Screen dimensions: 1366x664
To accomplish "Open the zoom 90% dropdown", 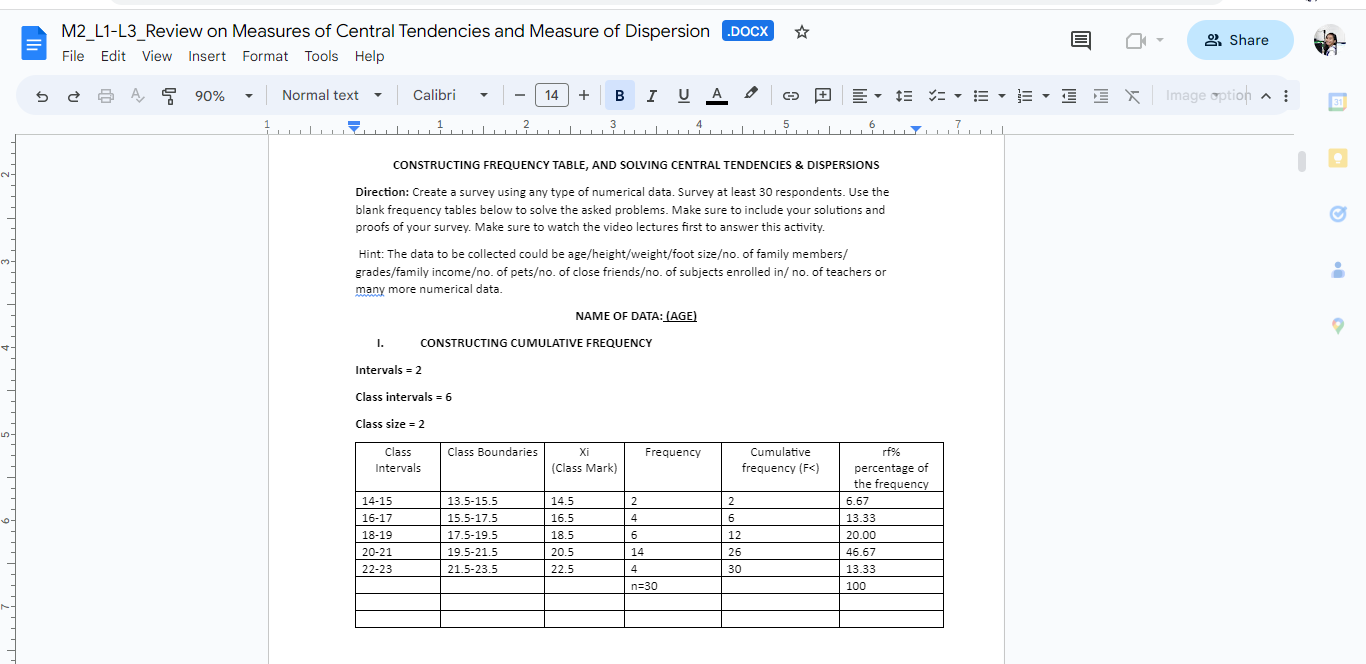I will [x=223, y=96].
